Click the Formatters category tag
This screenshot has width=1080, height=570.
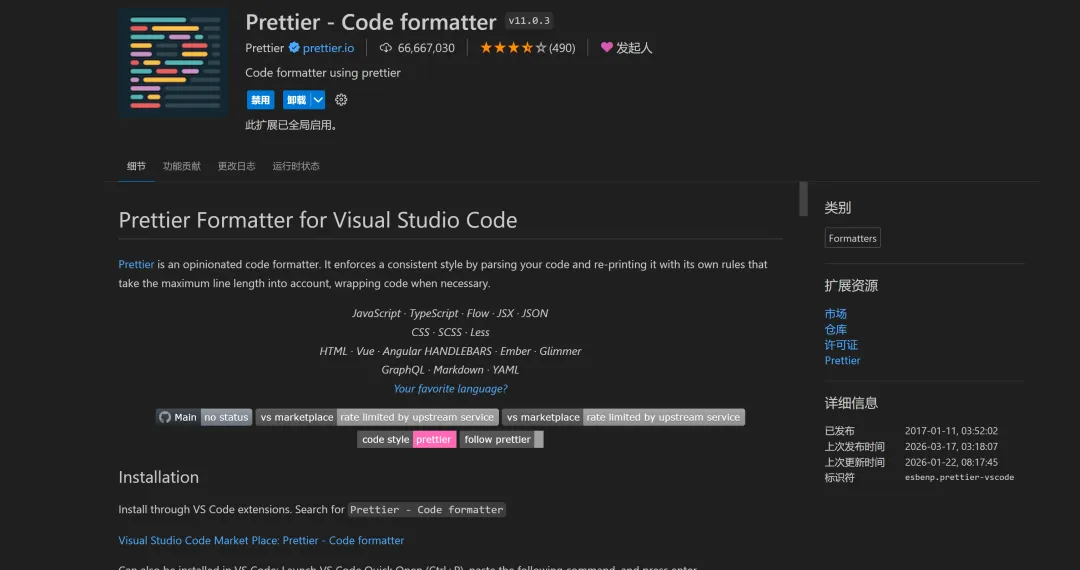tap(852, 238)
